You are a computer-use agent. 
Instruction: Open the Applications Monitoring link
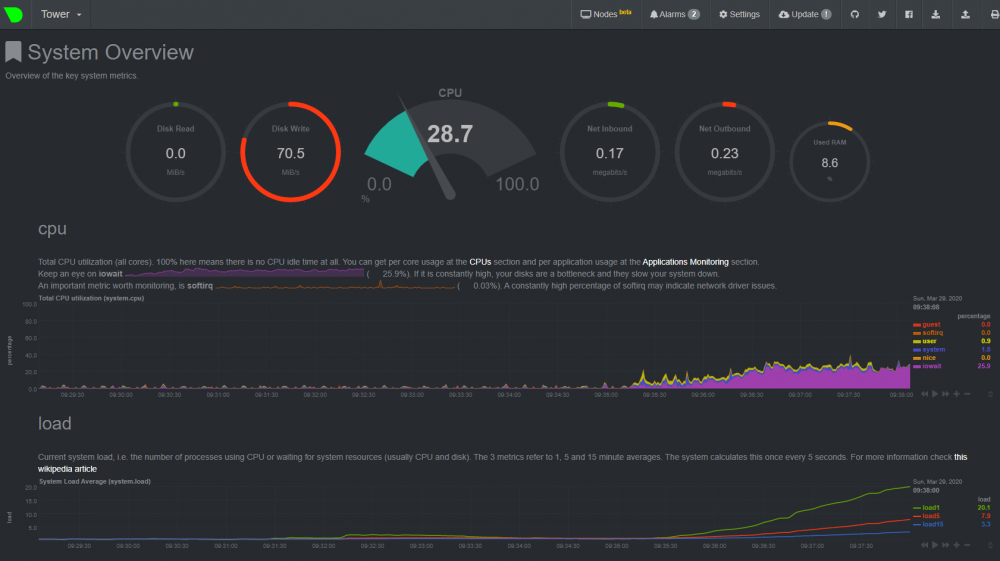(x=685, y=262)
